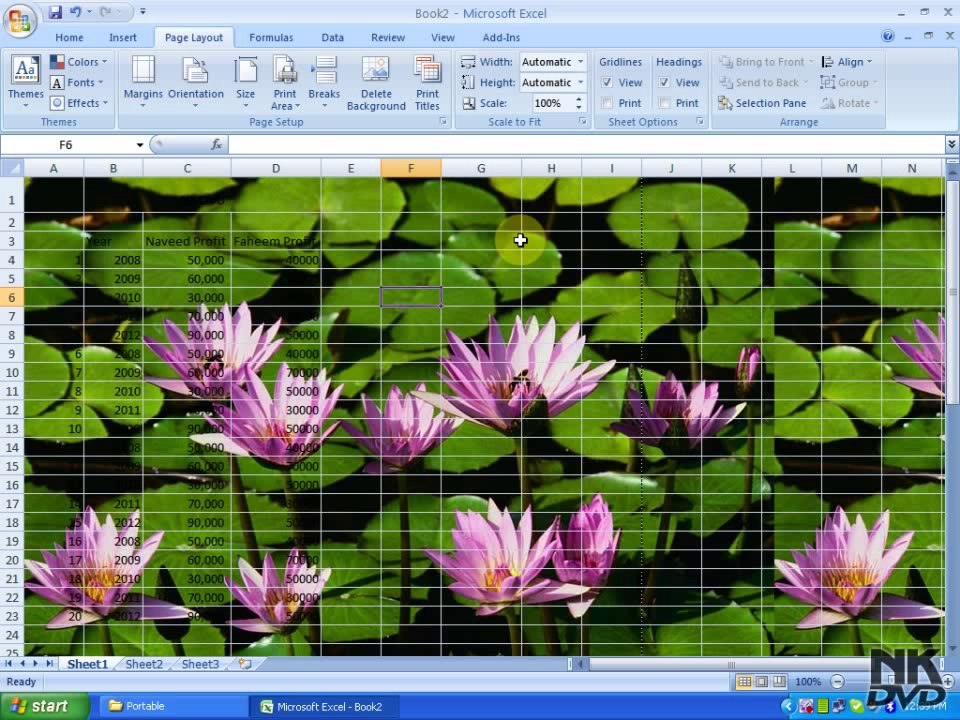The width and height of the screenshot is (960, 720).
Task: Open the theme Colors dropdown
Action: tap(78, 62)
